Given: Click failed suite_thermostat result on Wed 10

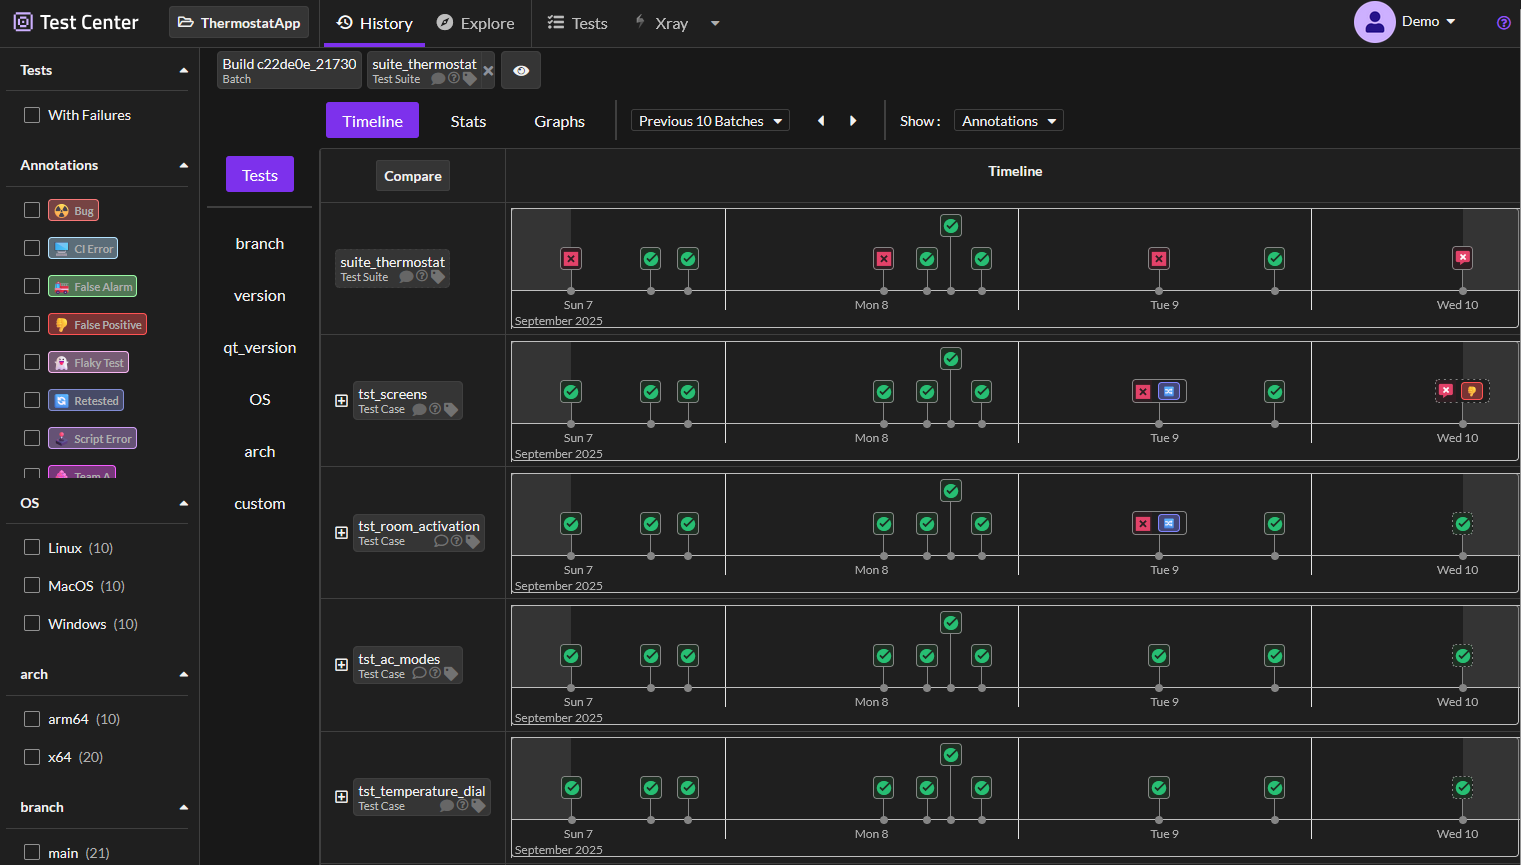Looking at the screenshot, I should point(1462,258).
